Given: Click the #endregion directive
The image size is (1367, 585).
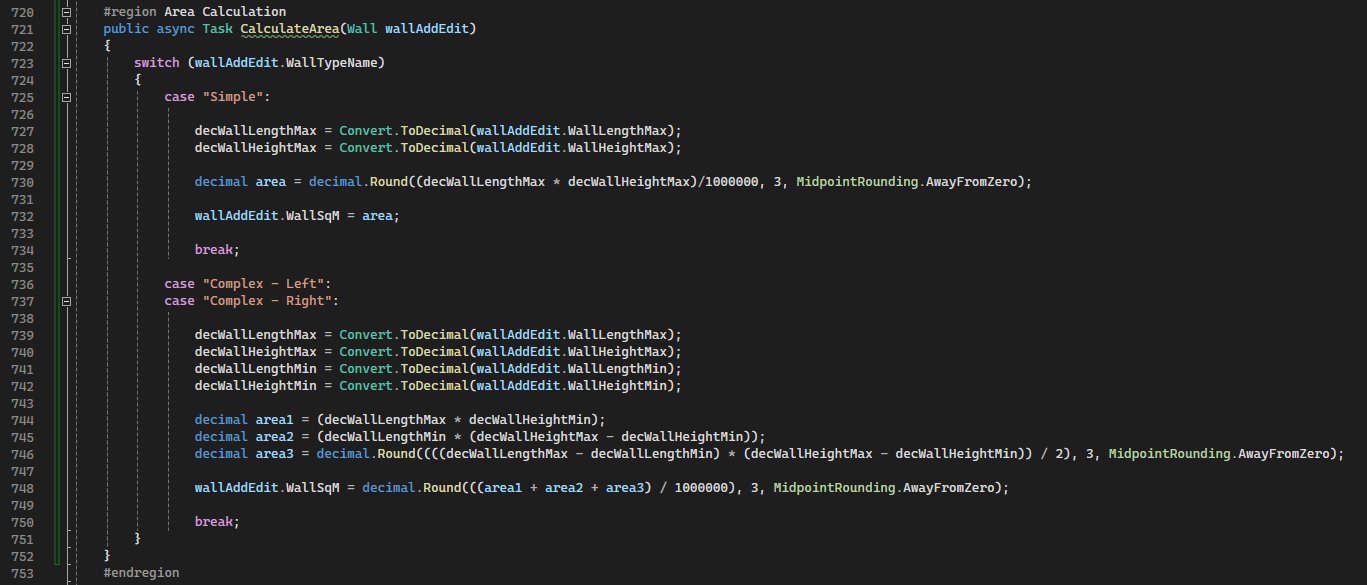Looking at the screenshot, I should (x=141, y=573).
